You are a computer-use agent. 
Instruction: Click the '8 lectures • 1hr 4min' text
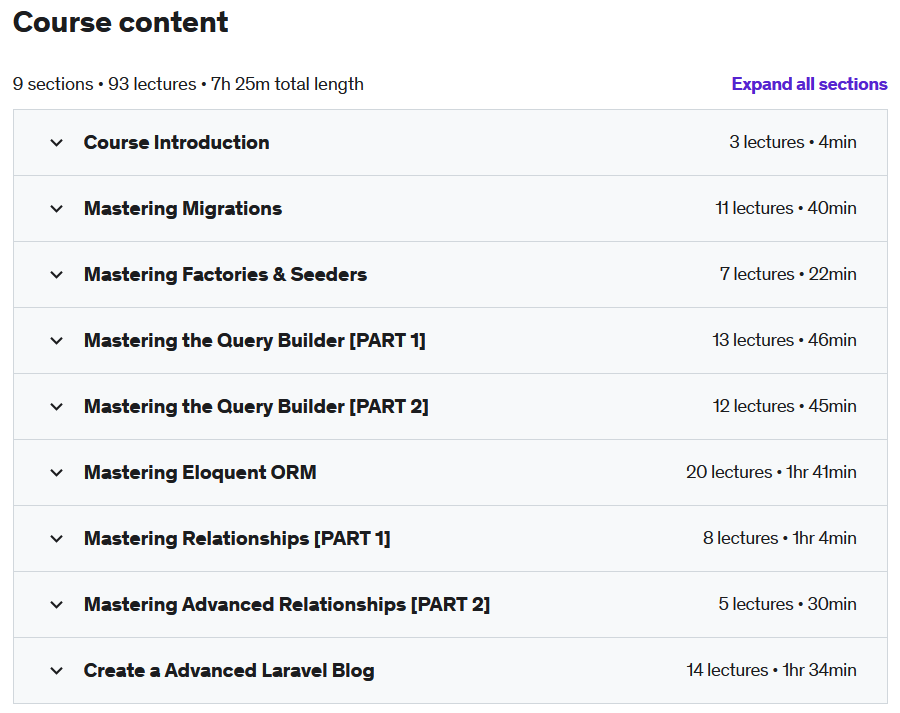(x=779, y=538)
